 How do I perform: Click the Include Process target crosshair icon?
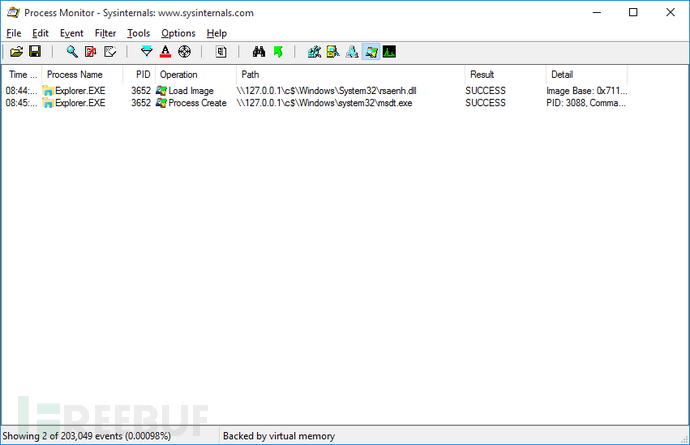click(x=184, y=52)
